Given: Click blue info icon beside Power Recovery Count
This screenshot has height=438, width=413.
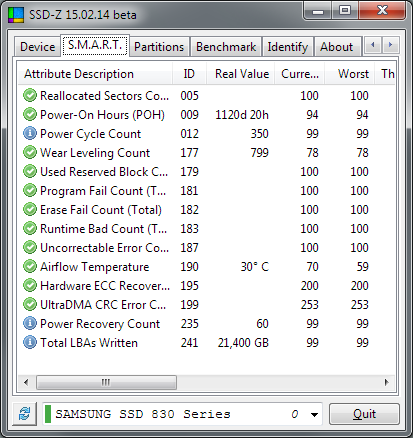Looking at the screenshot, I should coord(30,323).
